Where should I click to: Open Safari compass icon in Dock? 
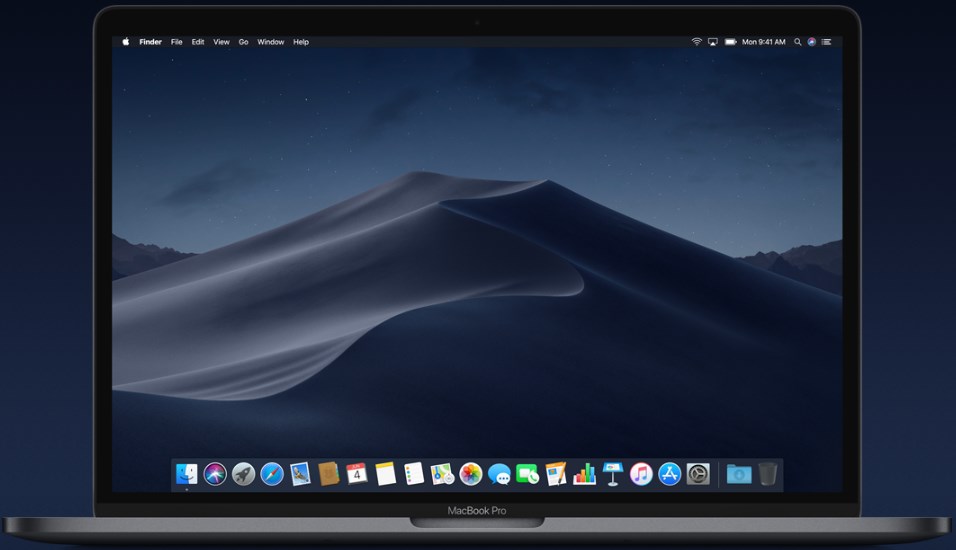click(272, 474)
